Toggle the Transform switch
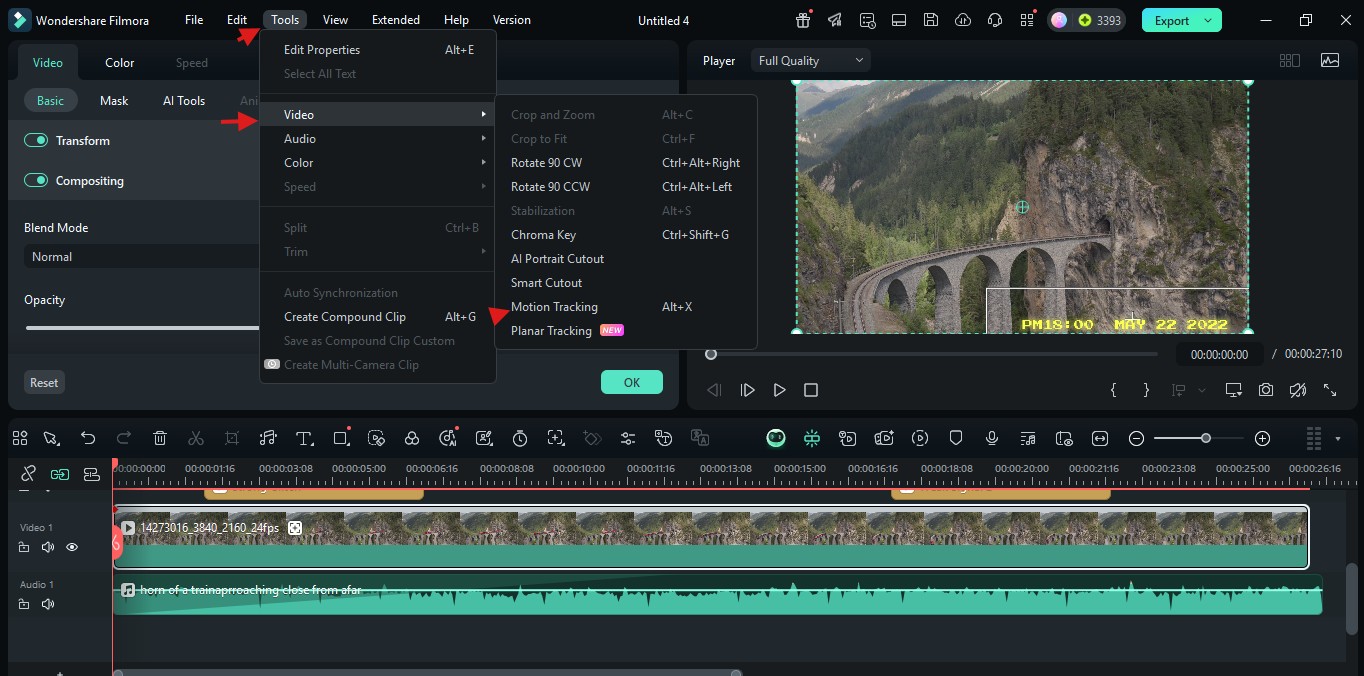The image size is (1364, 676). pos(36,141)
